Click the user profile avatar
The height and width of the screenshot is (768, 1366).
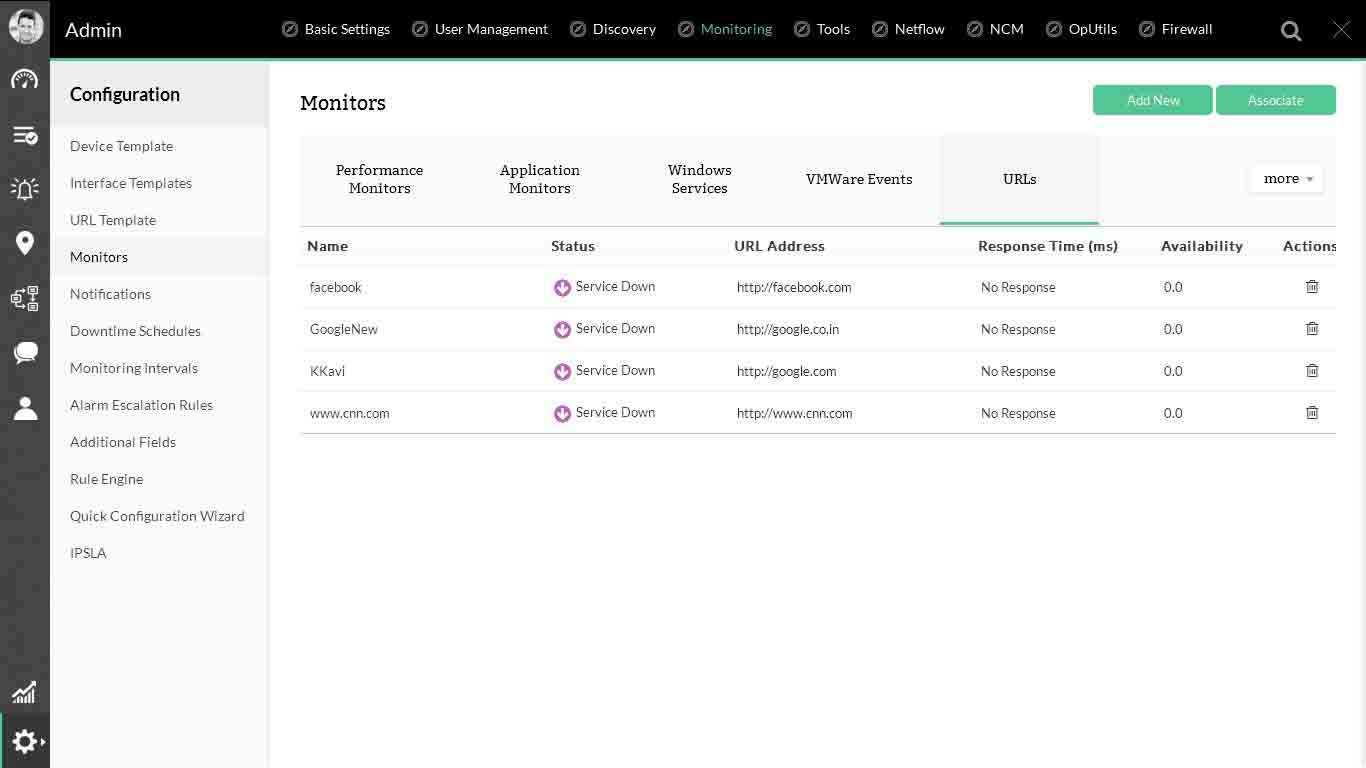[x=26, y=28]
